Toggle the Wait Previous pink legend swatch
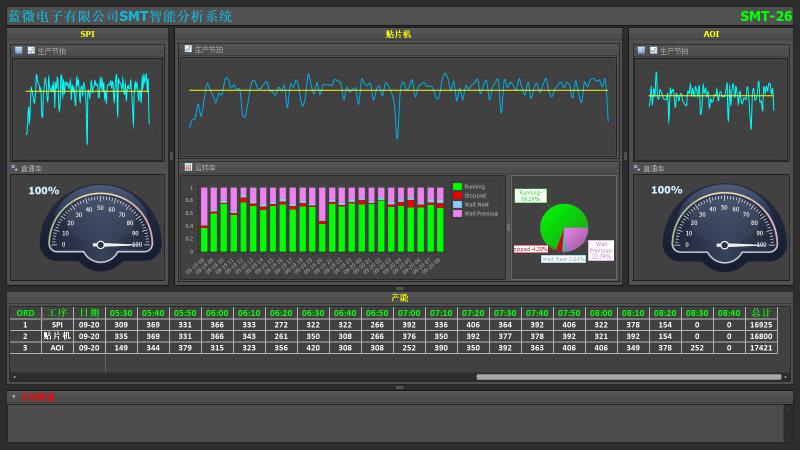Viewport: 800px width, 450px height. tap(457, 214)
